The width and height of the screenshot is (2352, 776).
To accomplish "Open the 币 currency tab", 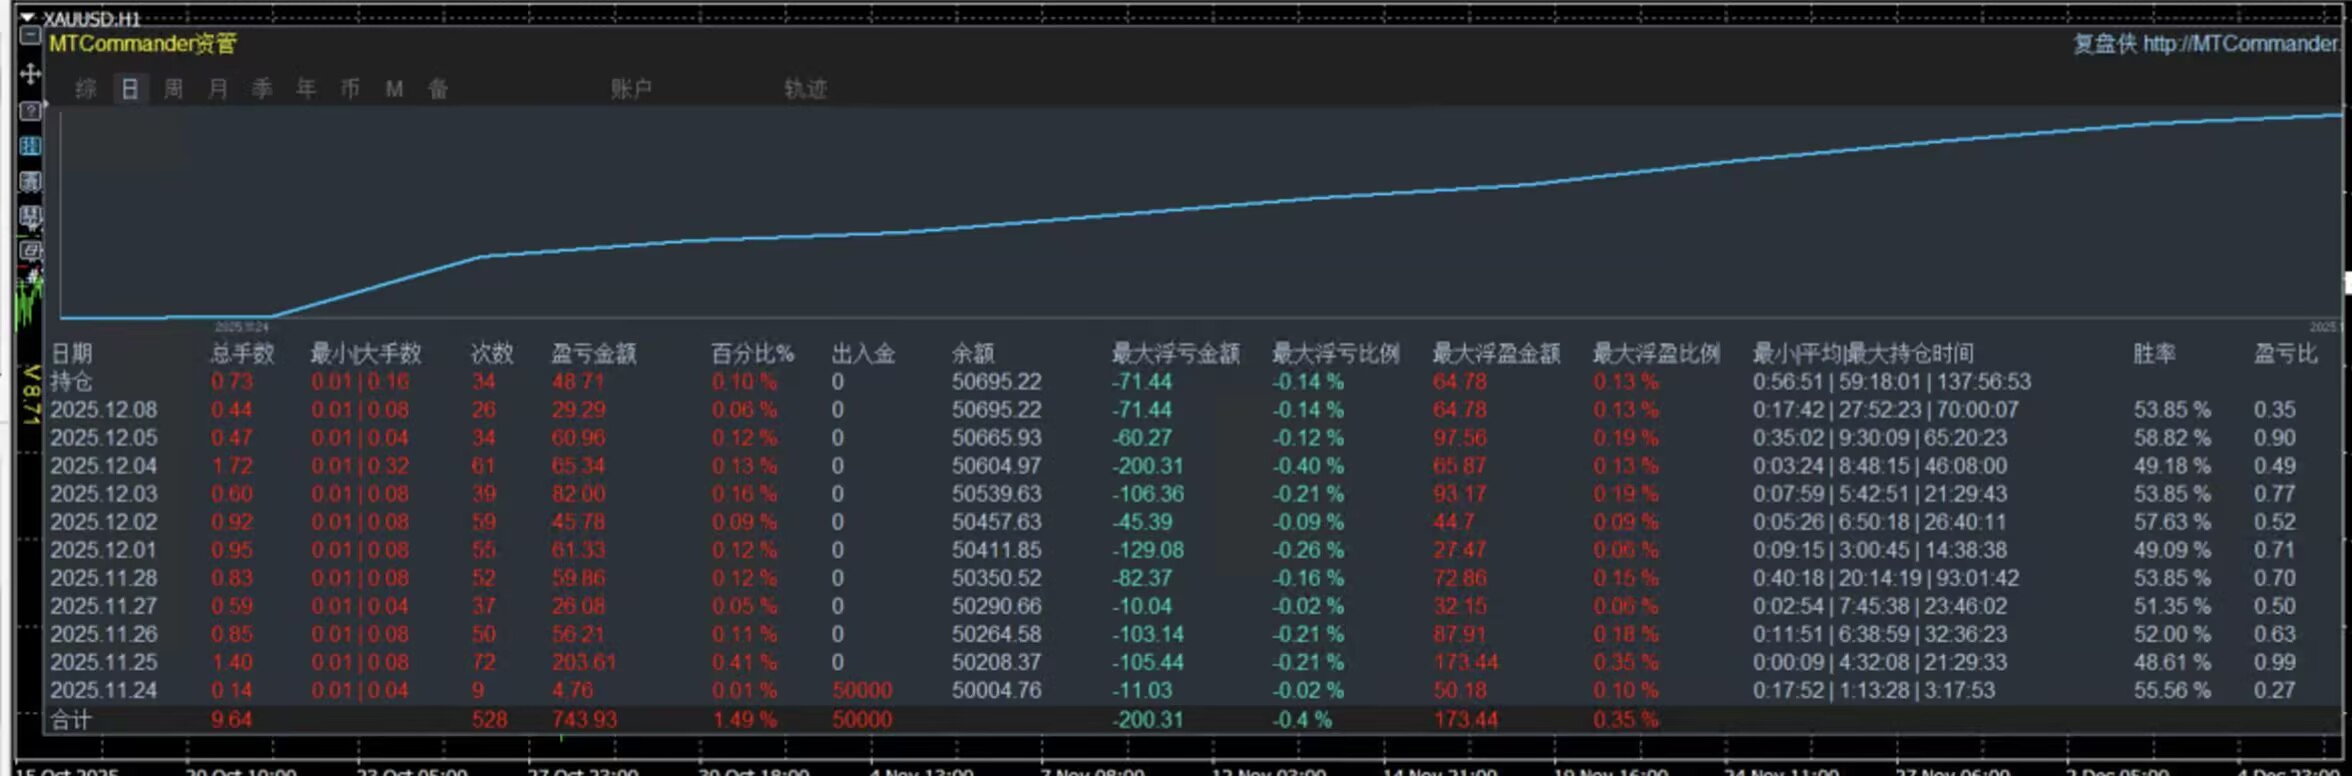I will click(x=350, y=89).
